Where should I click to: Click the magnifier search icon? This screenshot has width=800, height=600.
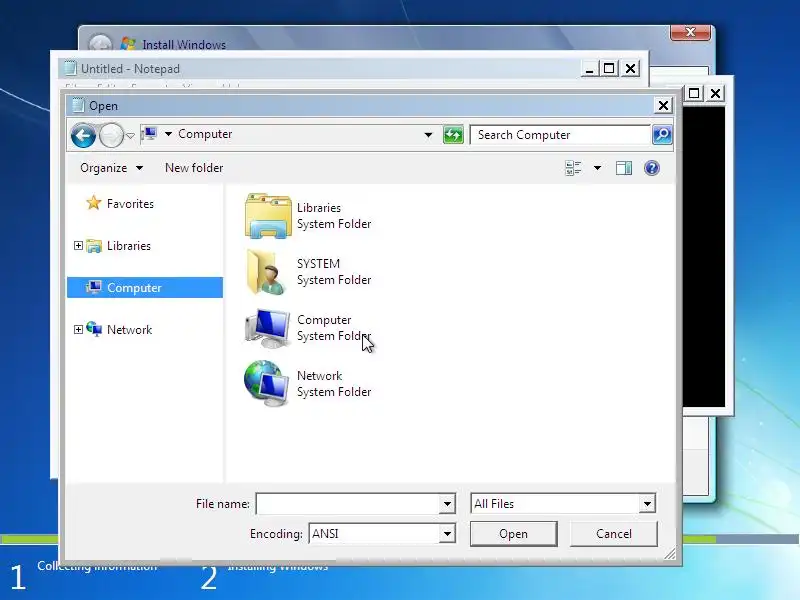662,135
